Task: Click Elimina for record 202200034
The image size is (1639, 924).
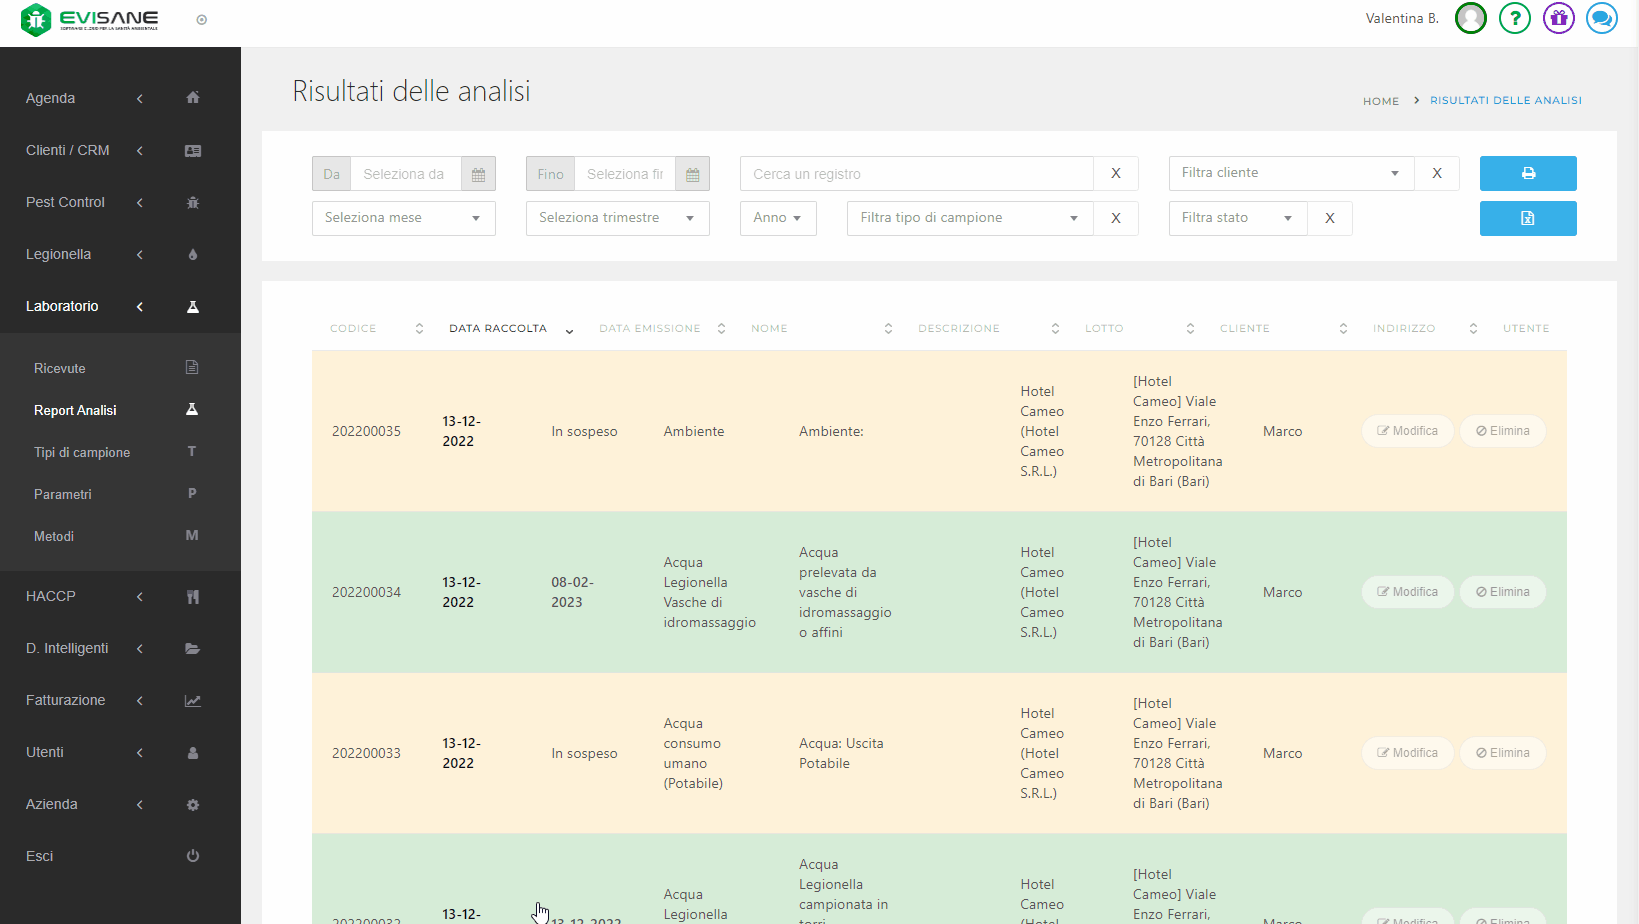Action: tap(1502, 592)
